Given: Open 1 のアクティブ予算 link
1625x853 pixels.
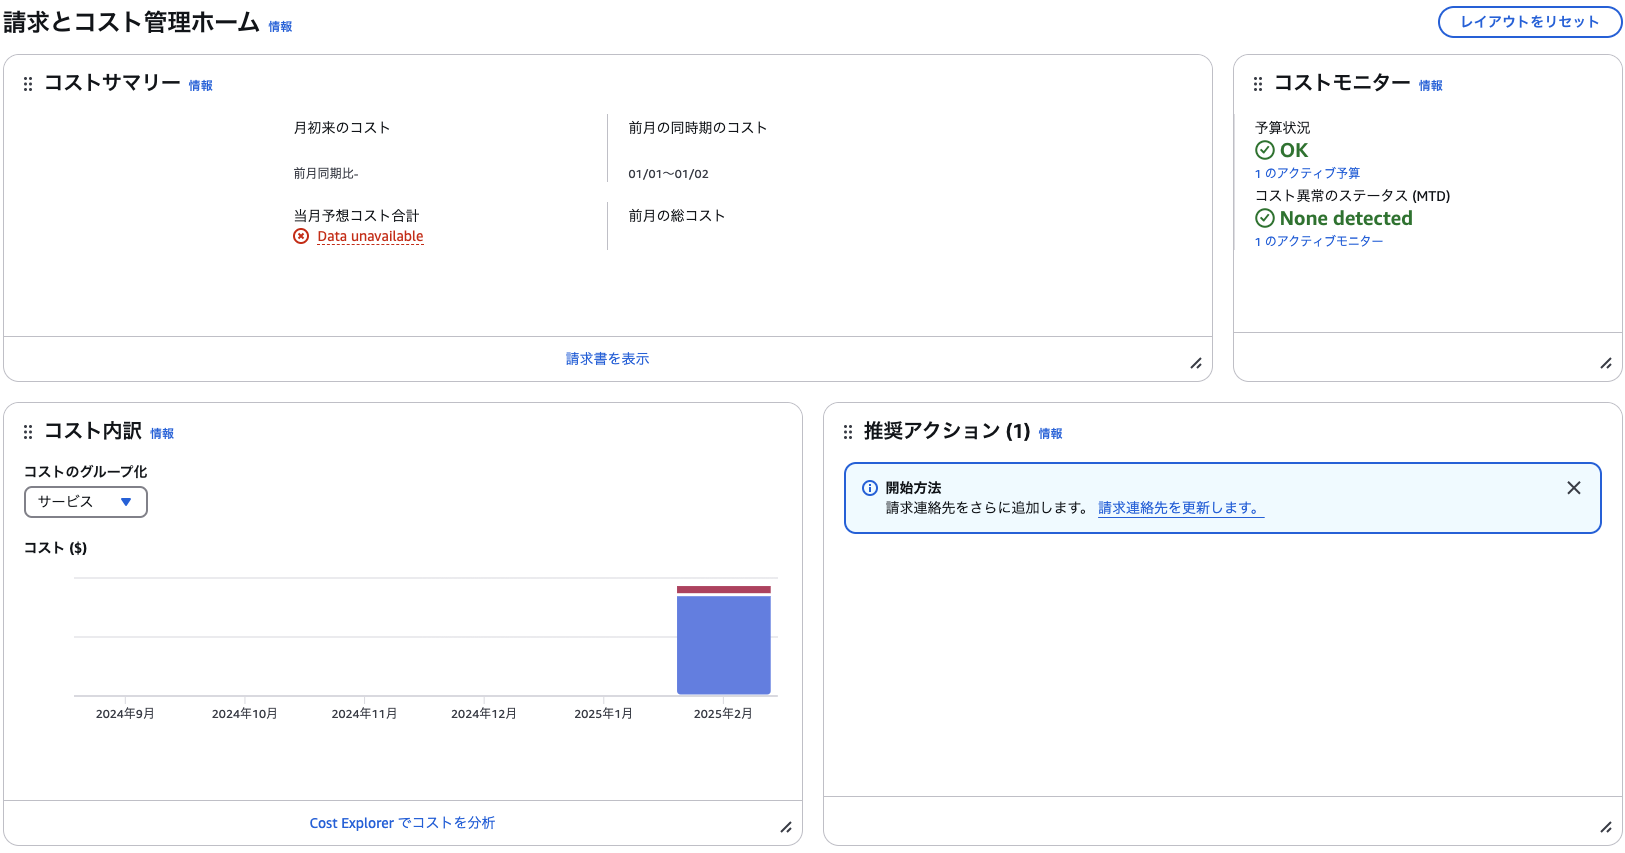Looking at the screenshot, I should pos(1308,173).
